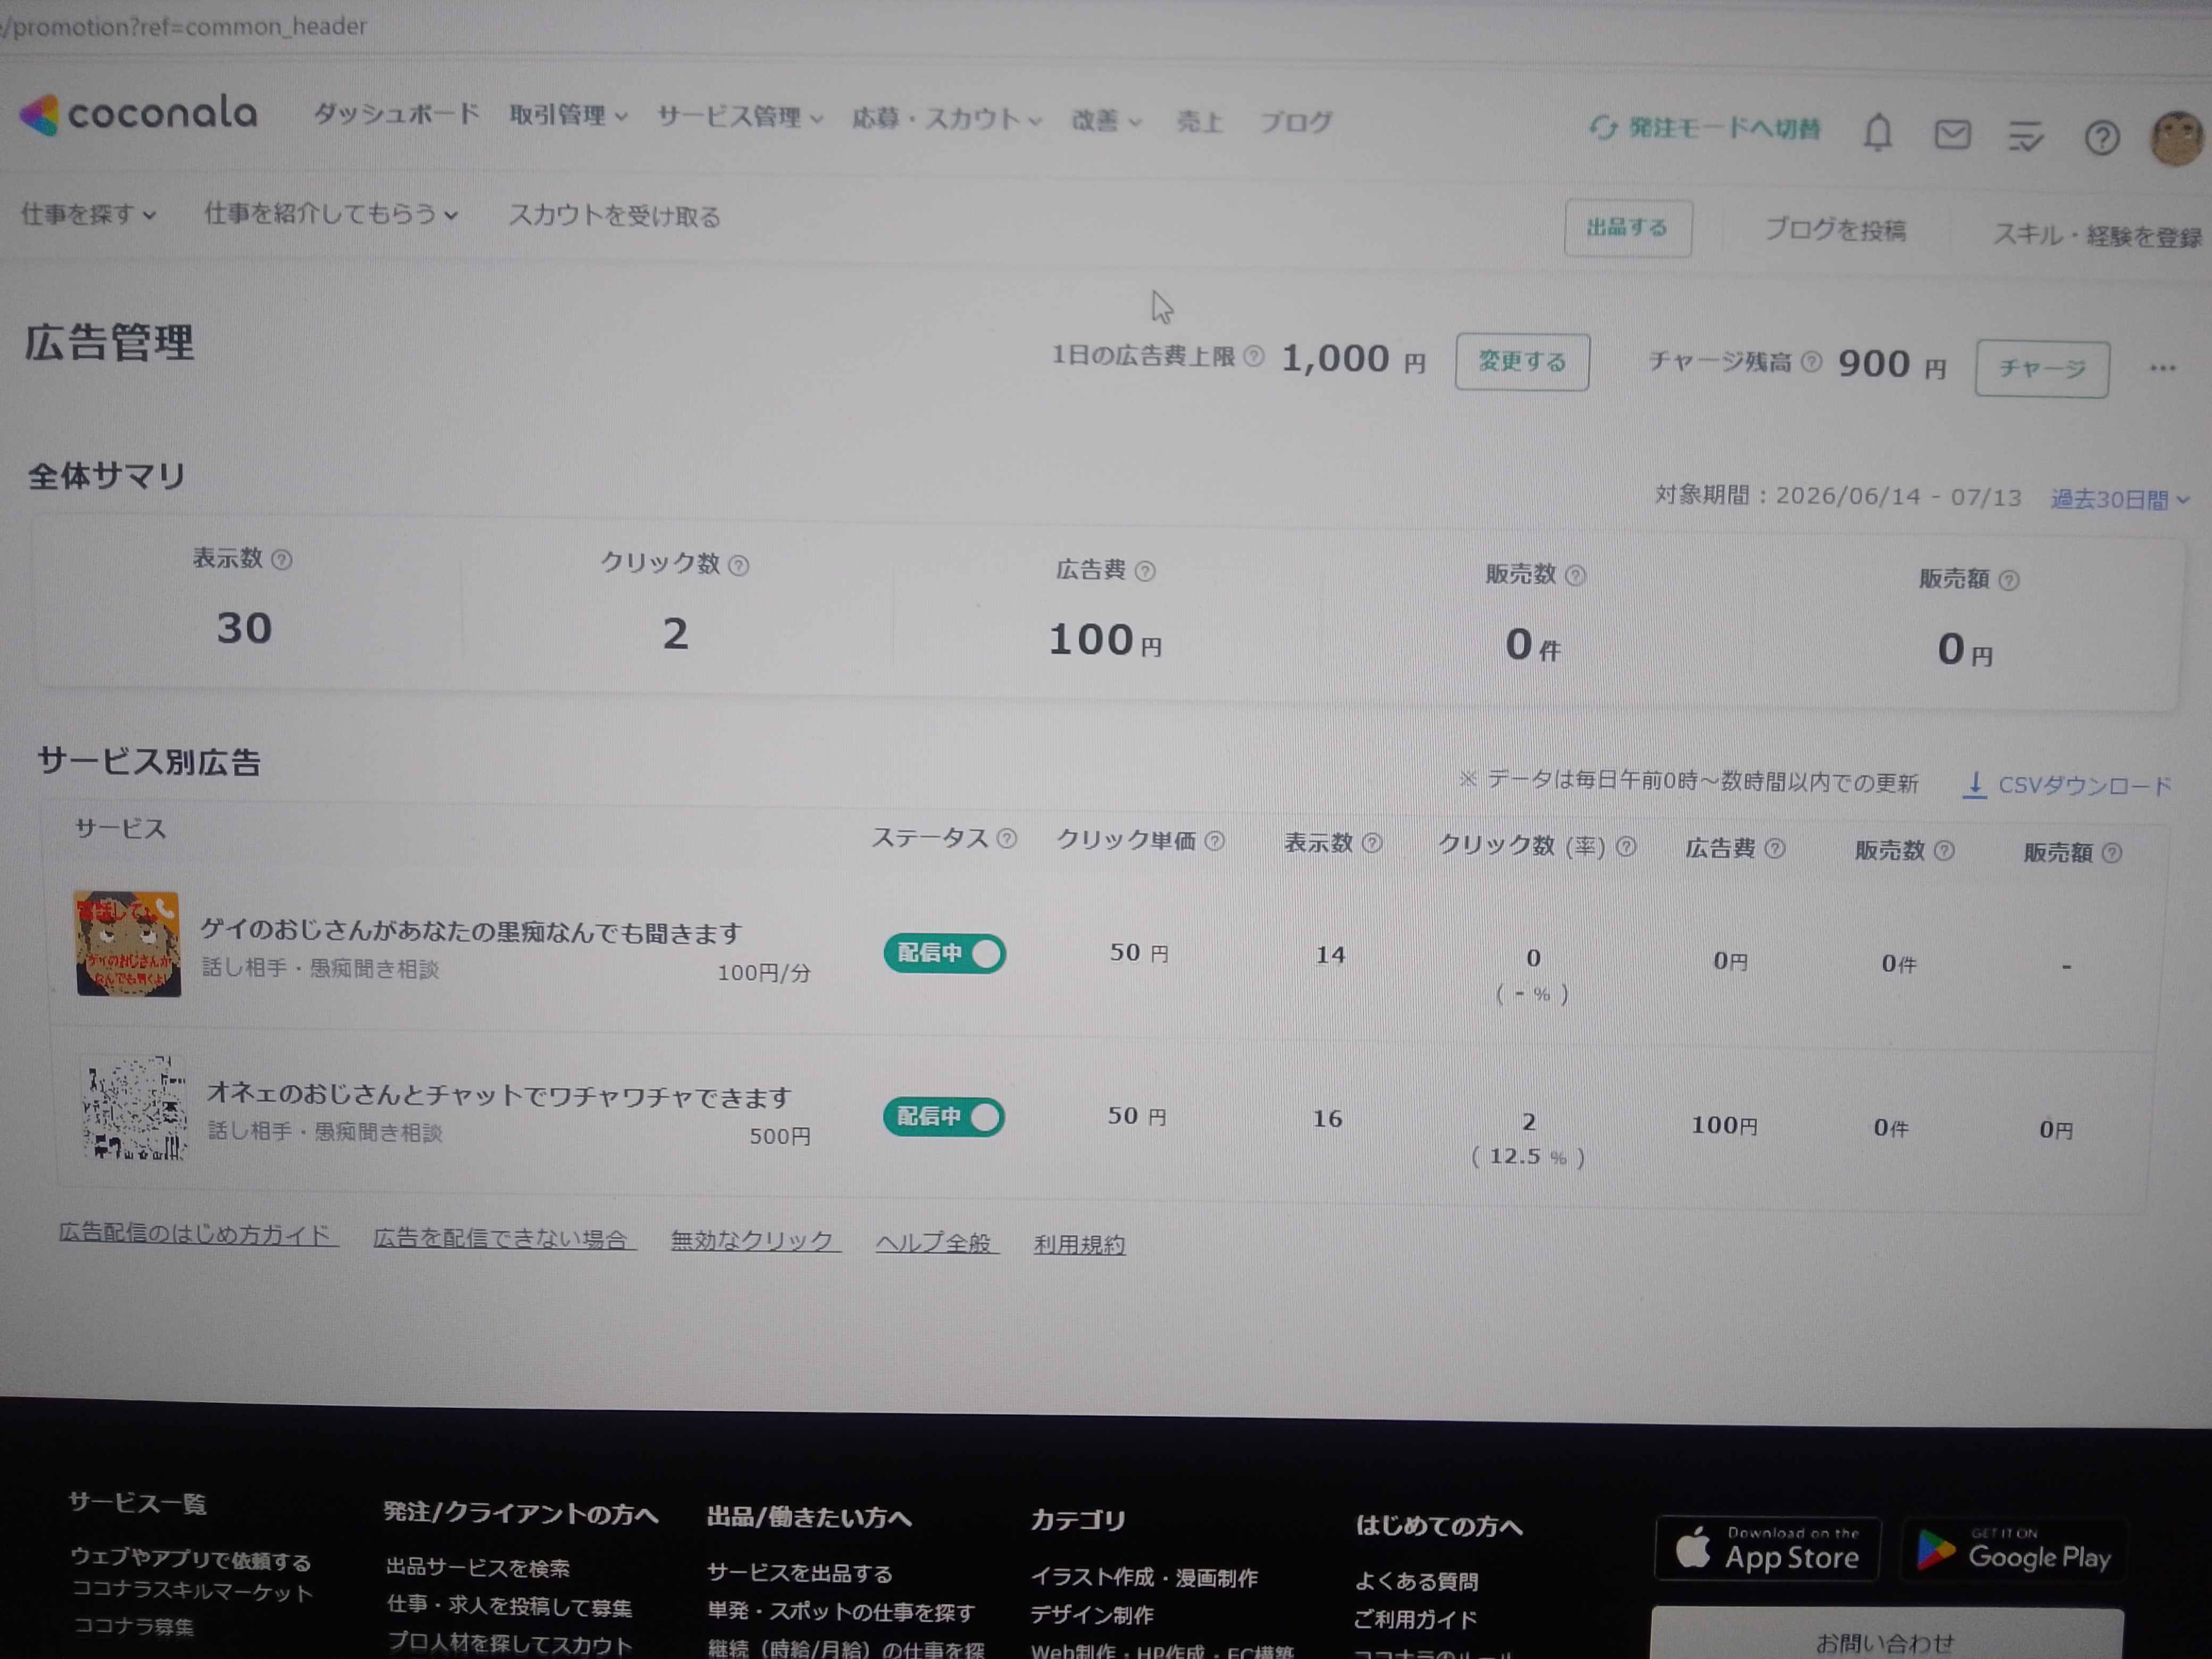Open the ダッシュボード menu item

pos(396,114)
